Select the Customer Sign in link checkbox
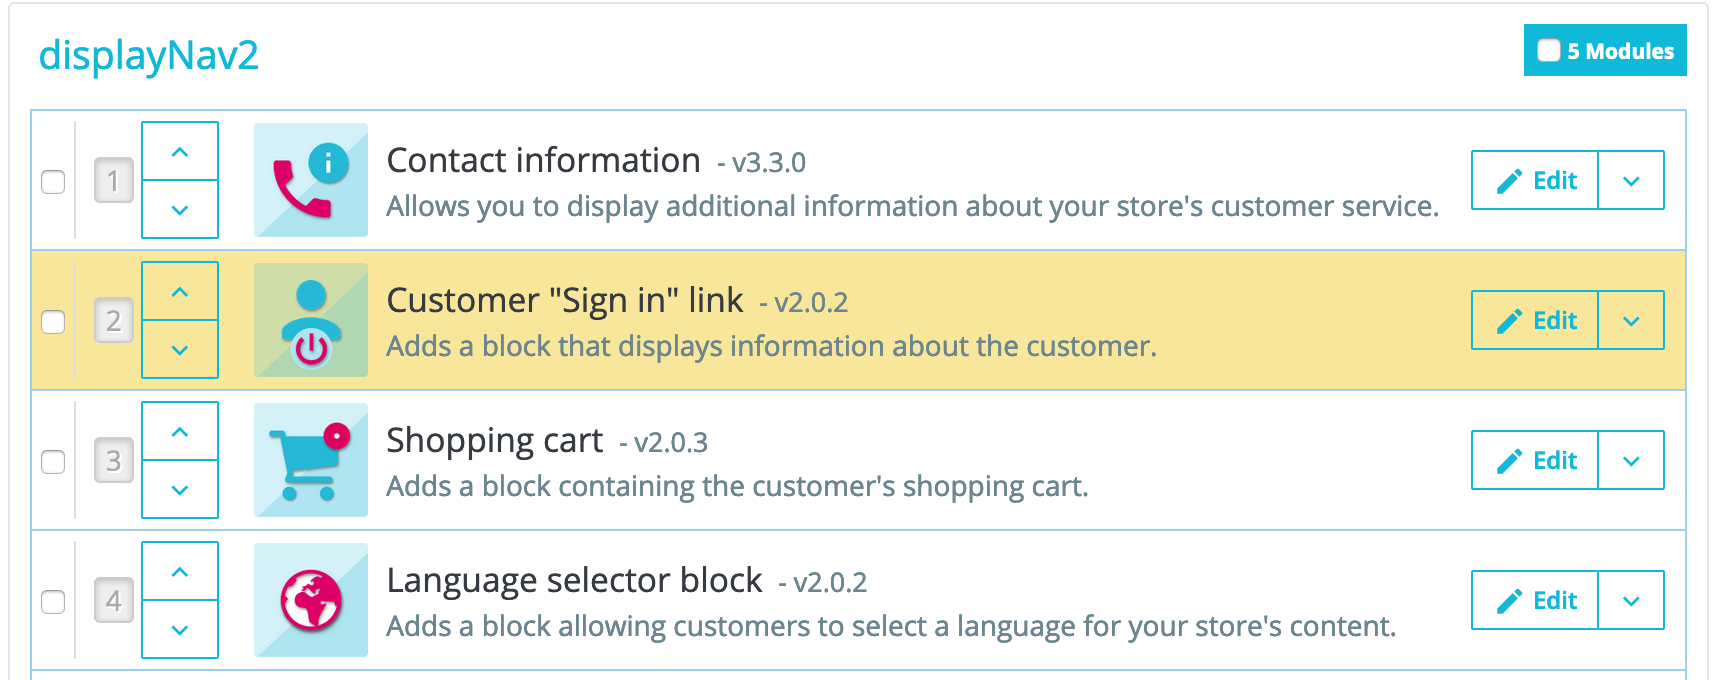This screenshot has width=1712, height=680. pos(53,321)
